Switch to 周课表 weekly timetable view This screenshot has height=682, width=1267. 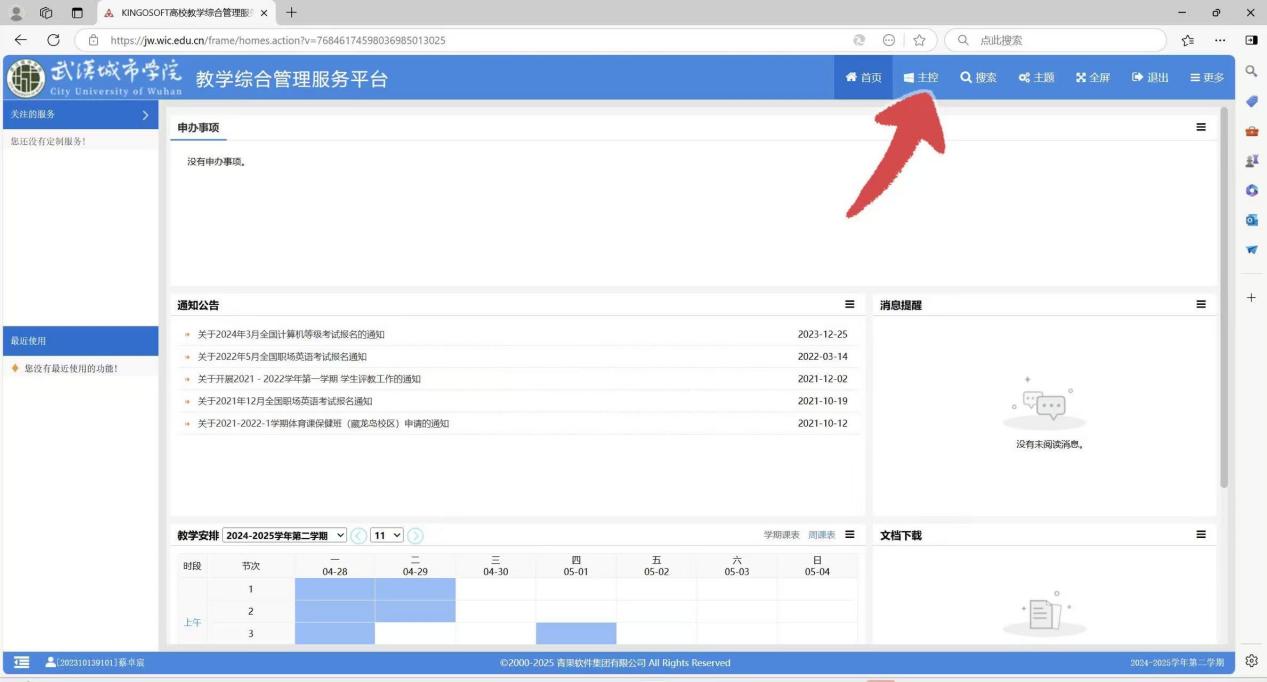[x=821, y=535]
